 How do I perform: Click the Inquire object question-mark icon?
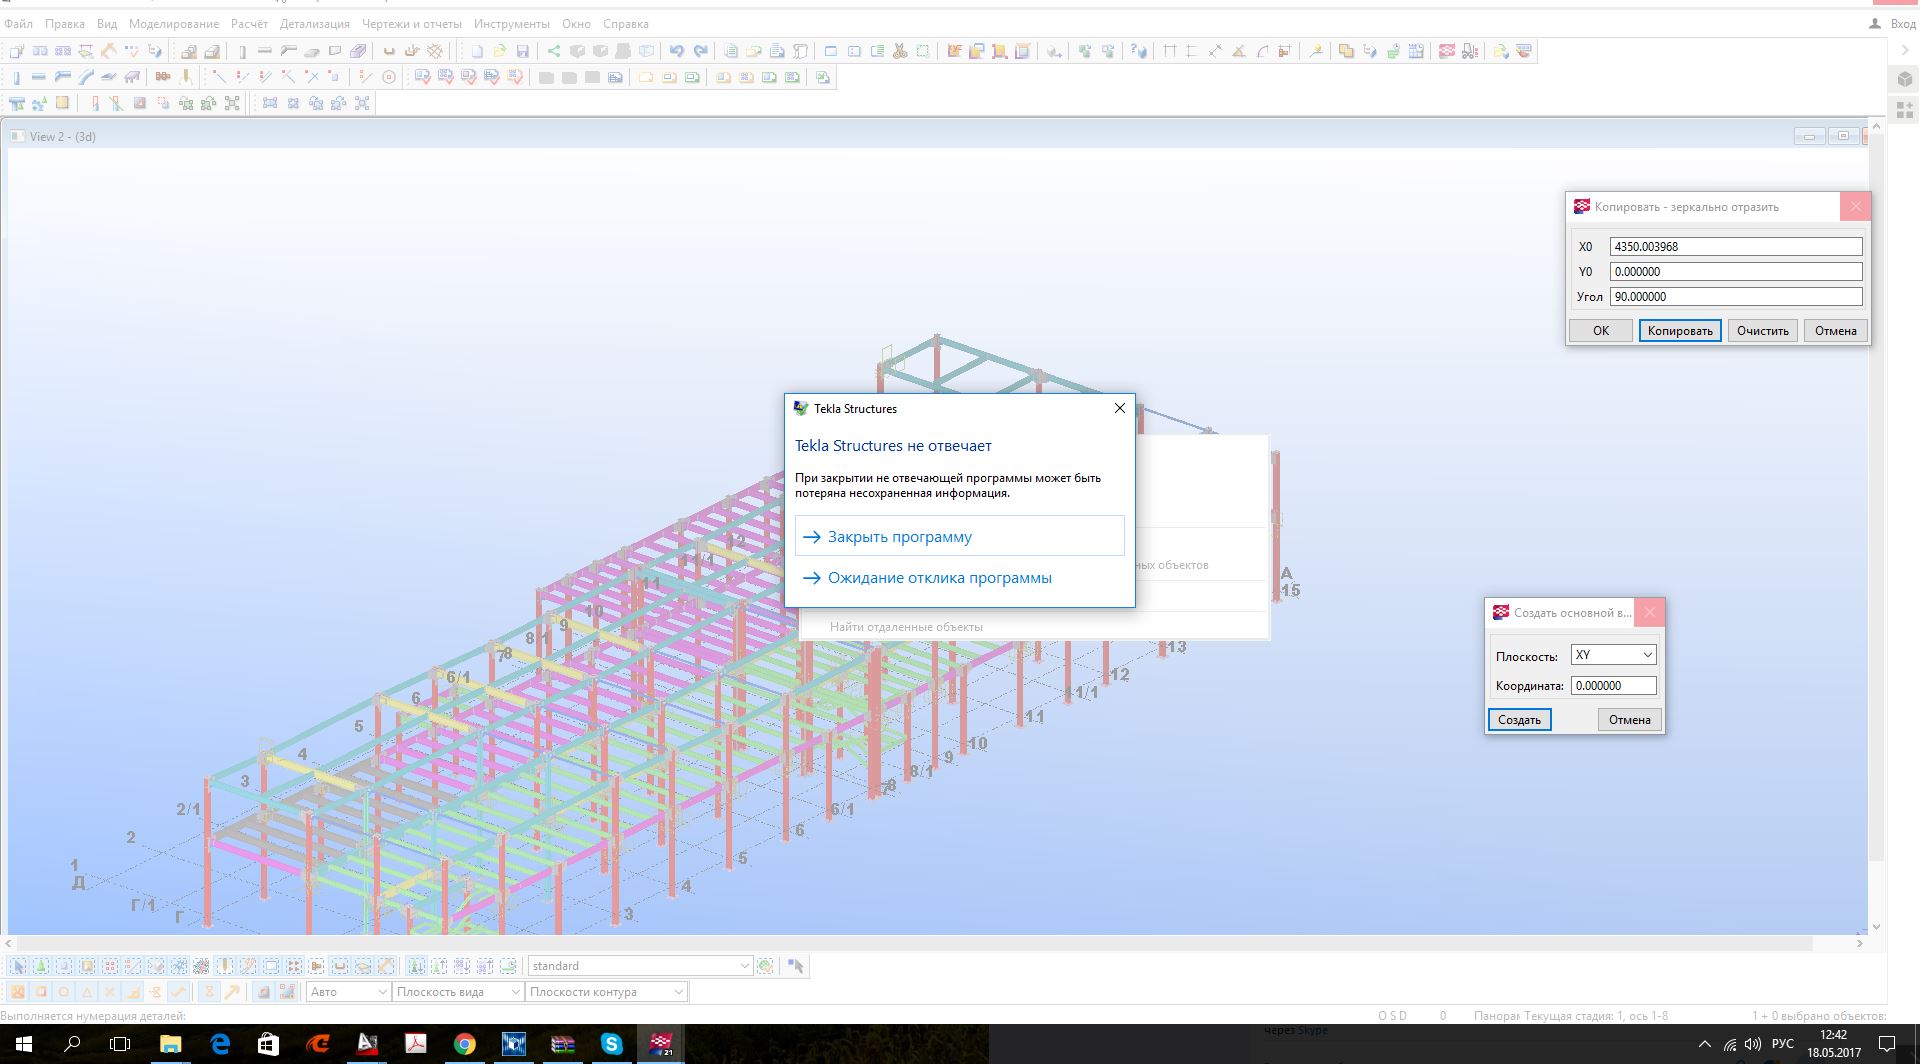(1138, 51)
